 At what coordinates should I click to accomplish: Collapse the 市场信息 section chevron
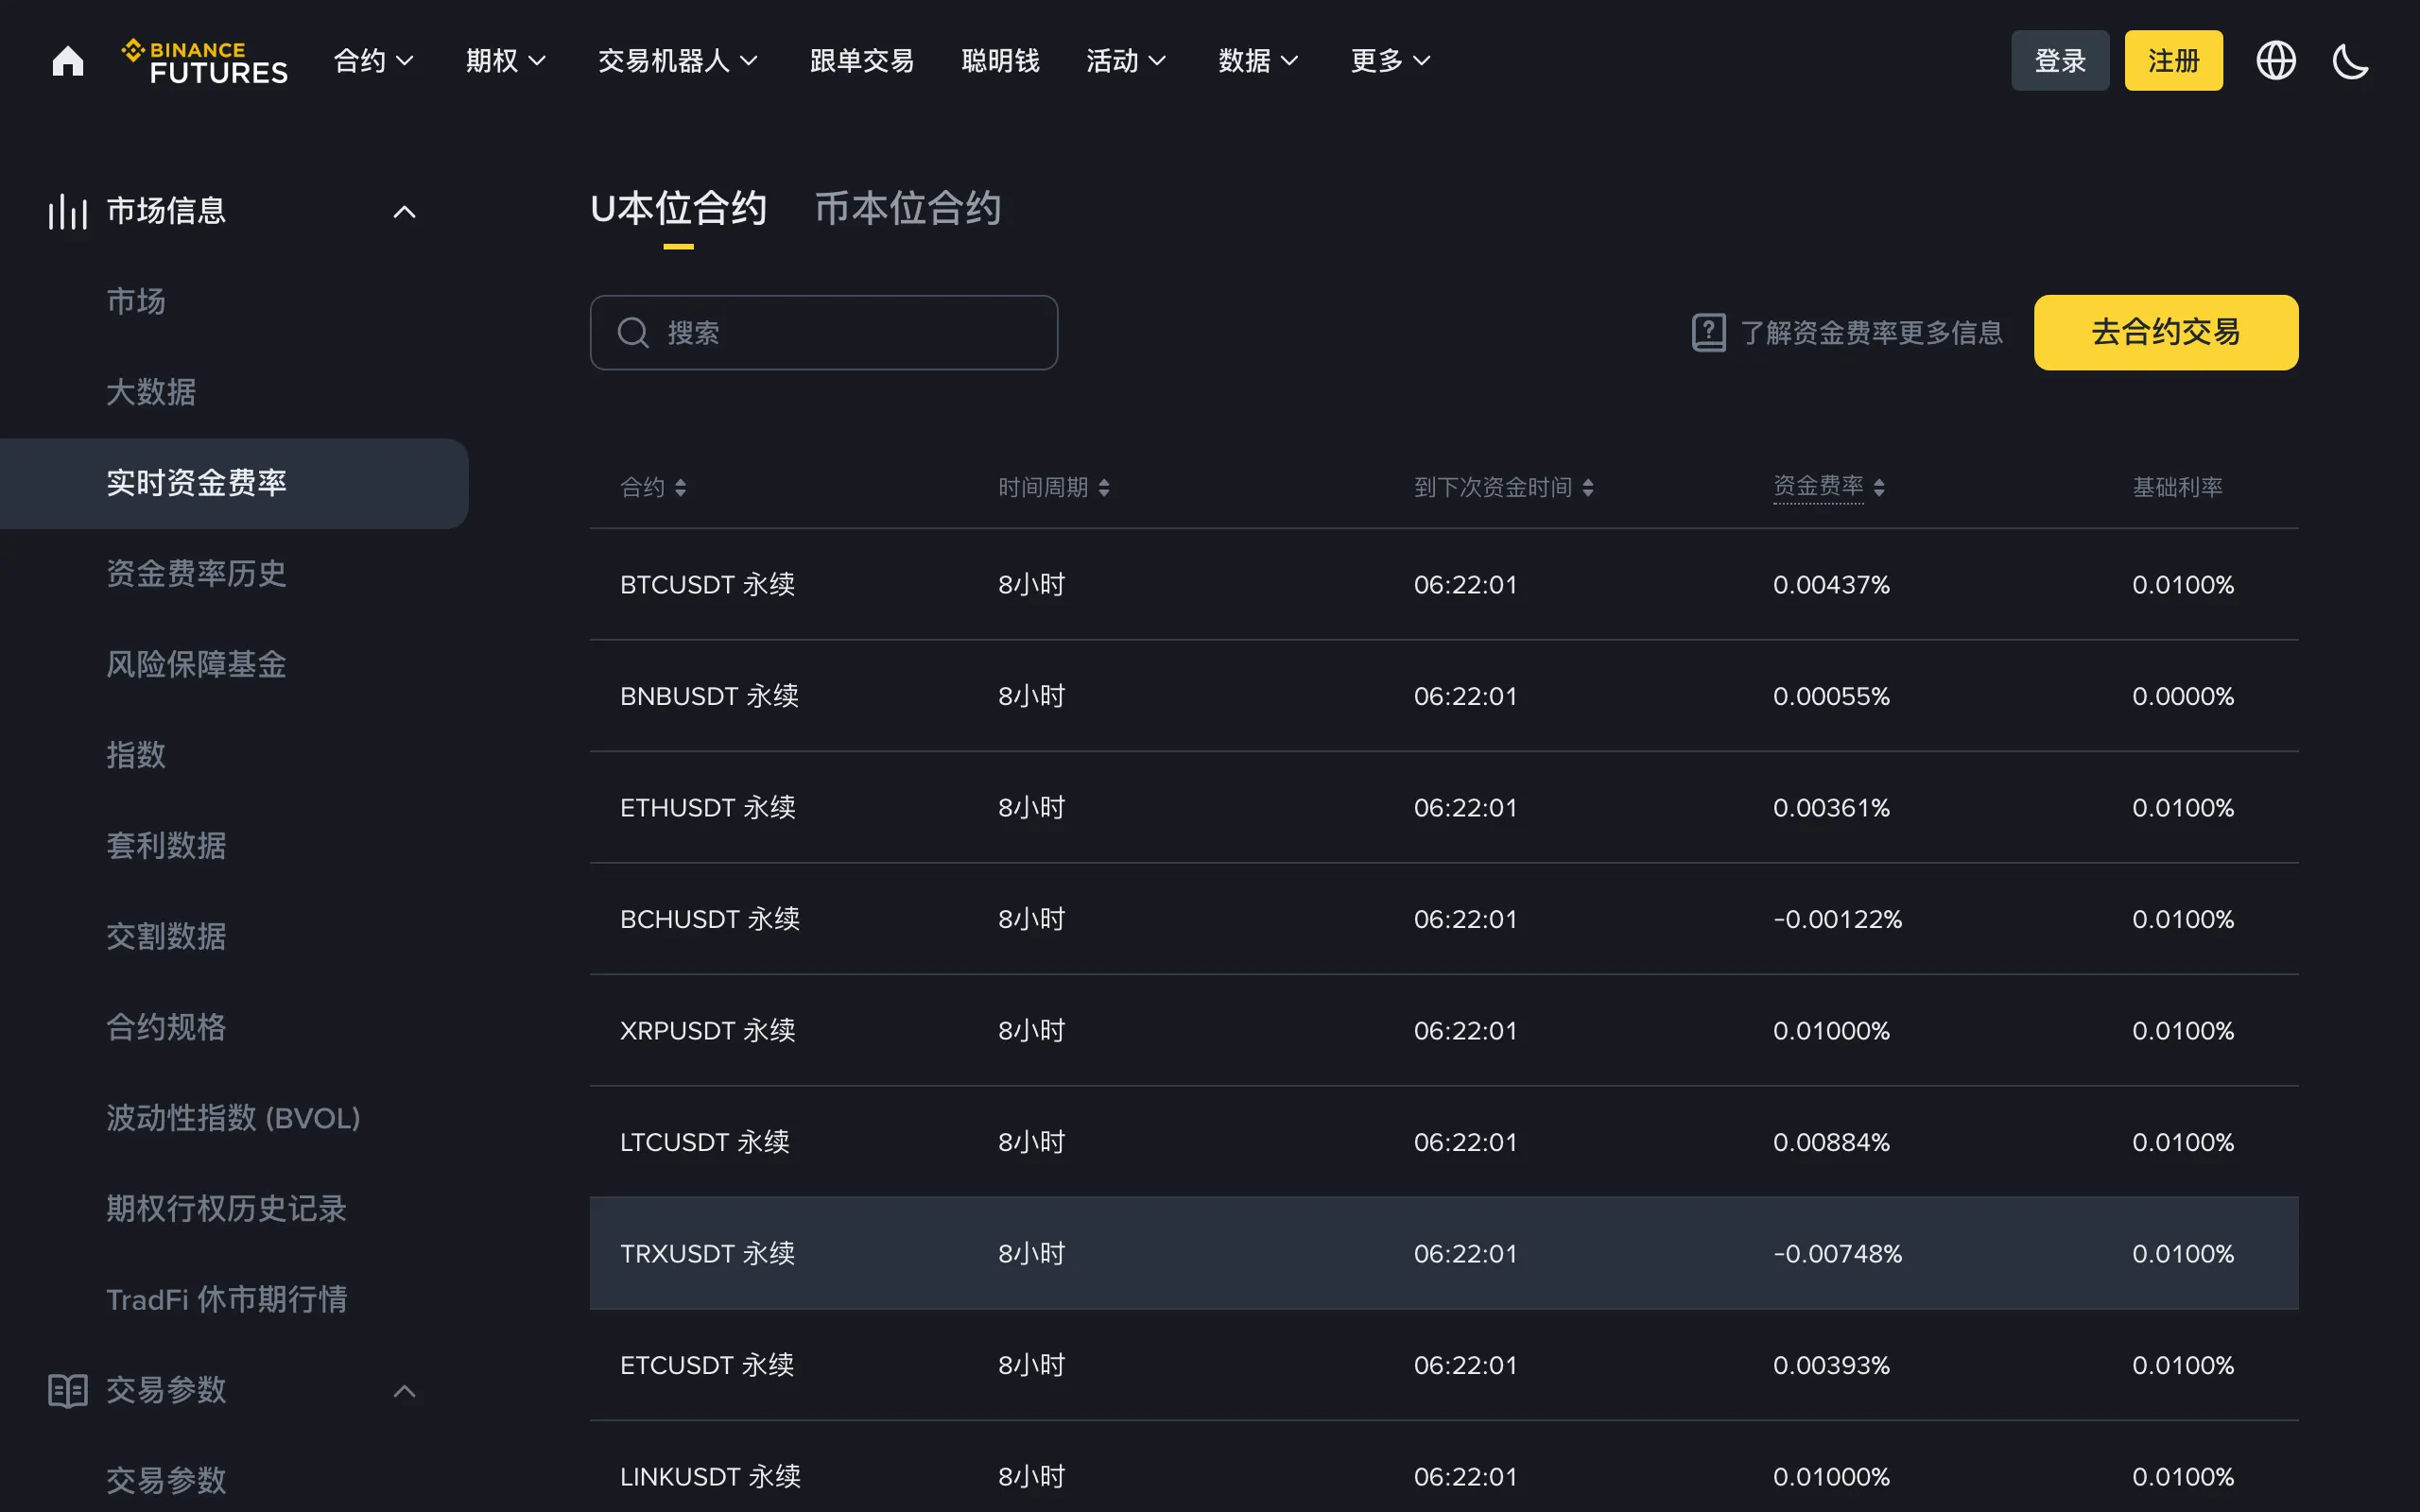point(404,212)
